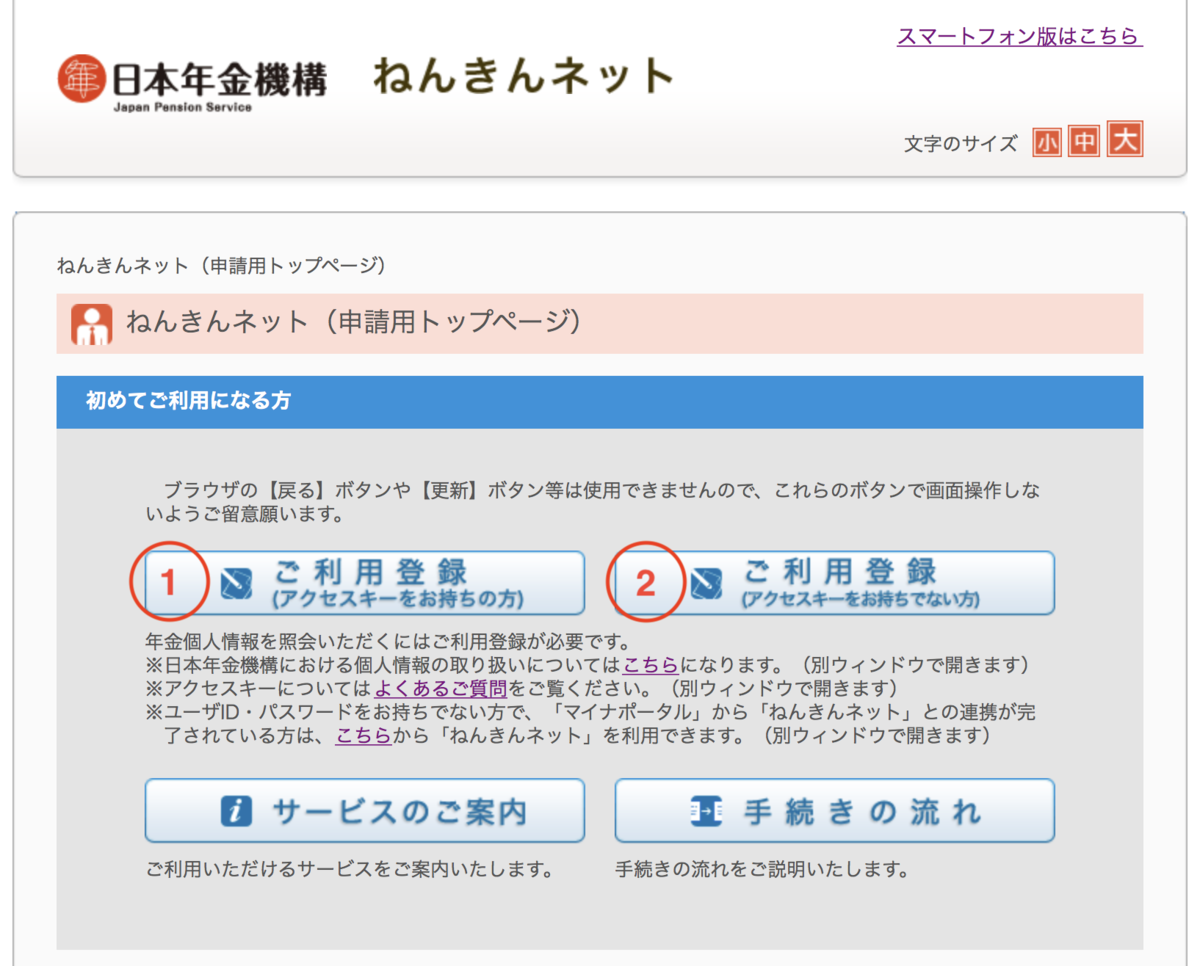Set text size to 小

click(x=1047, y=143)
